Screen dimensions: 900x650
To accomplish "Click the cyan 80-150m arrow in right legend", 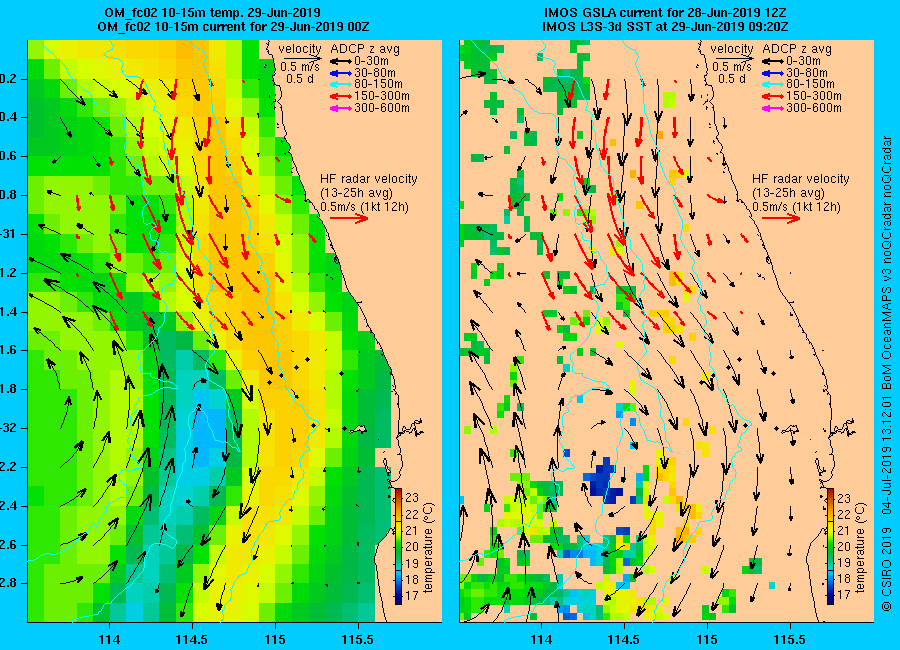I will tap(772, 84).
